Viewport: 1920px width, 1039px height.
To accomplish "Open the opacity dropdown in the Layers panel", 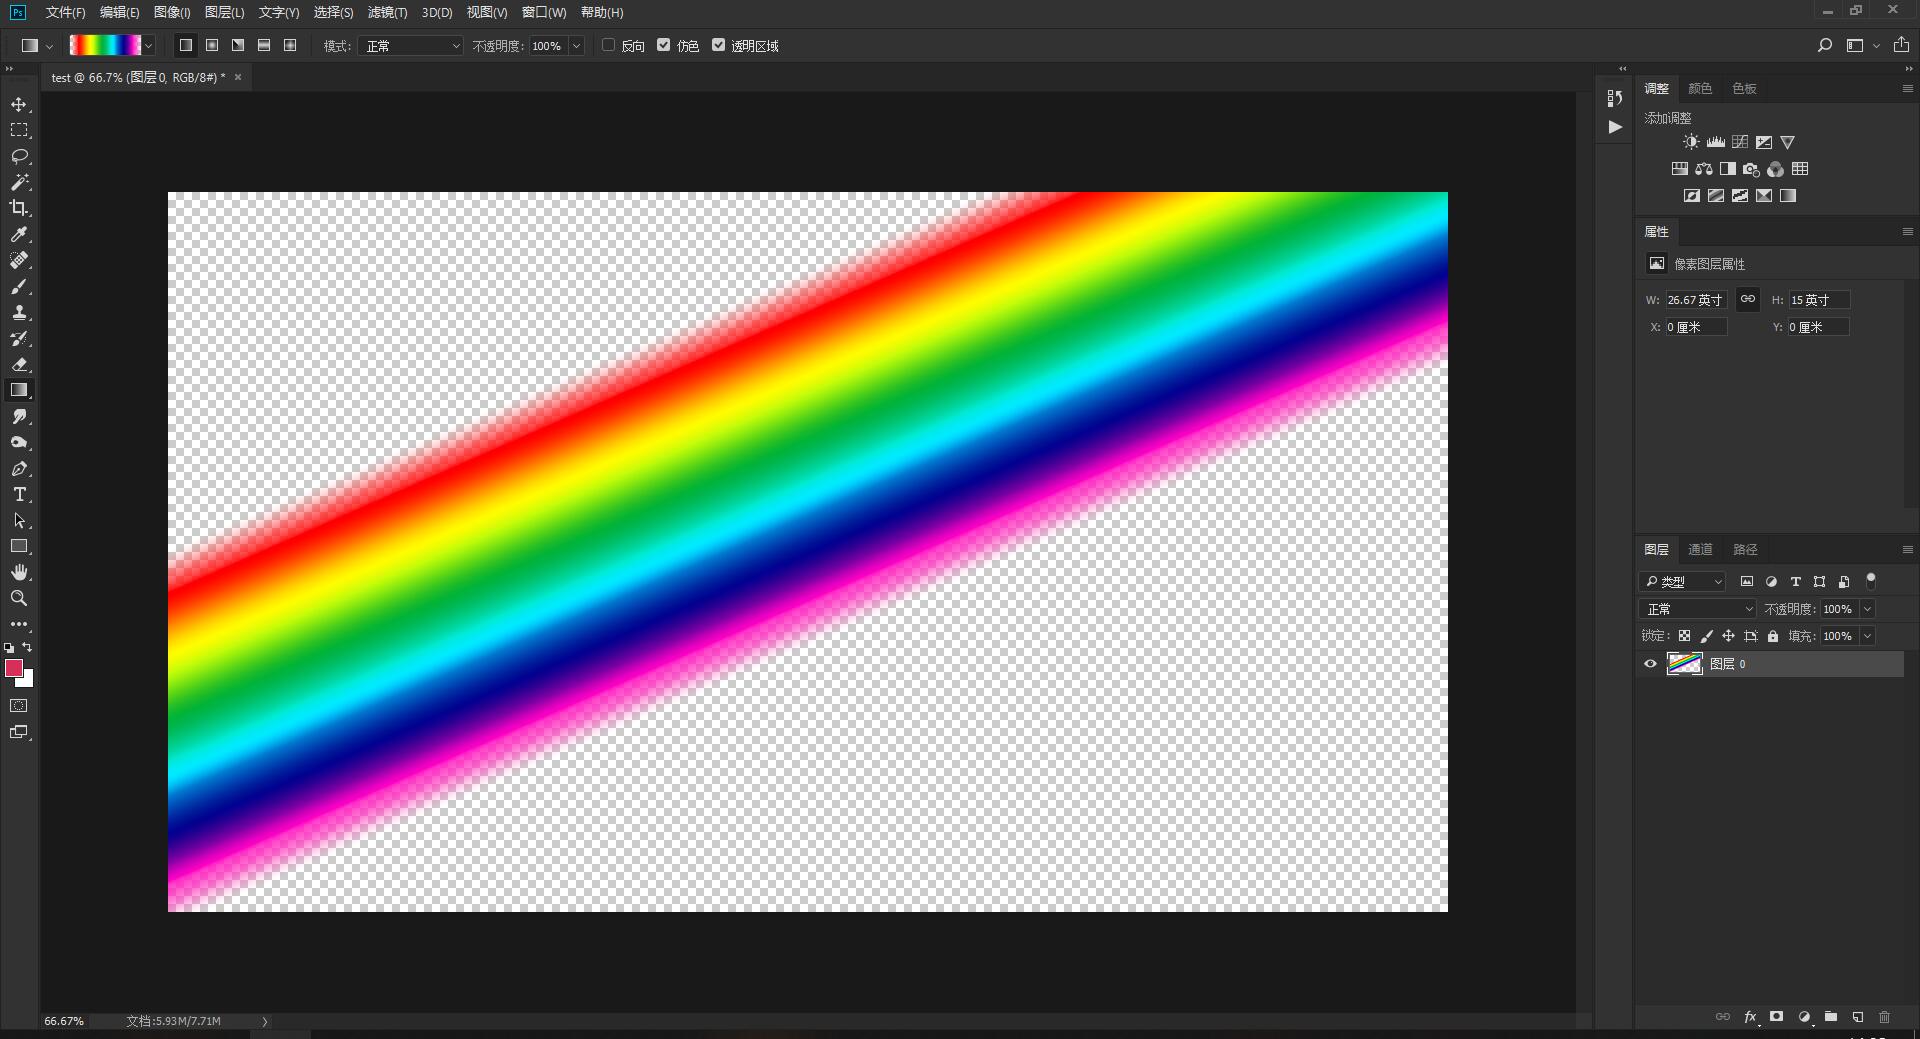I will pos(1868,608).
